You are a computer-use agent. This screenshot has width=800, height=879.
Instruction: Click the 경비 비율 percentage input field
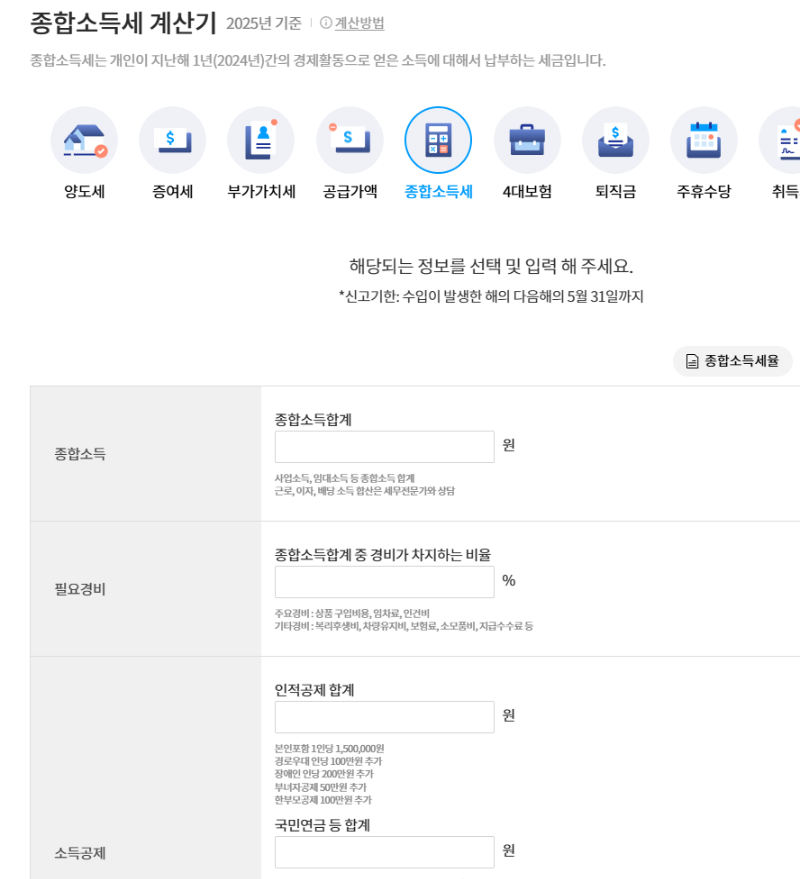pyautogui.click(x=383, y=581)
